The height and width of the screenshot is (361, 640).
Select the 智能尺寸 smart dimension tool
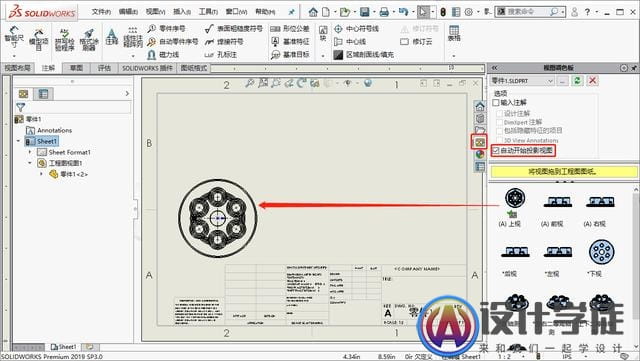pyautogui.click(x=14, y=38)
